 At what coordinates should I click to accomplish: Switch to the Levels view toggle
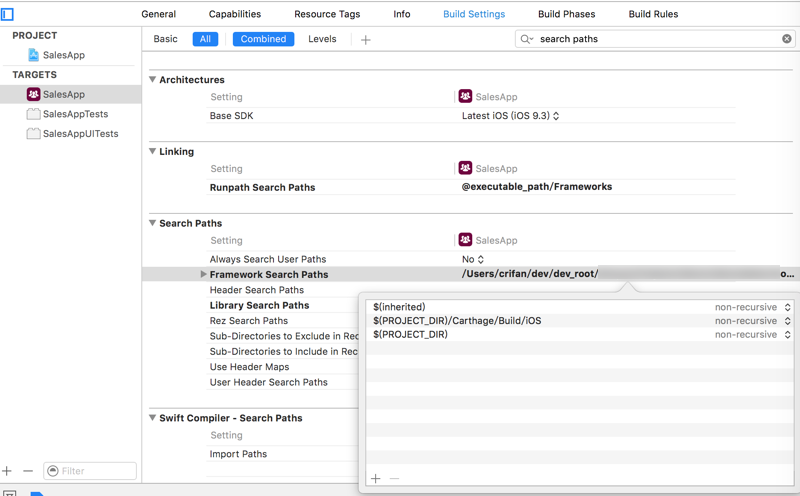(322, 39)
